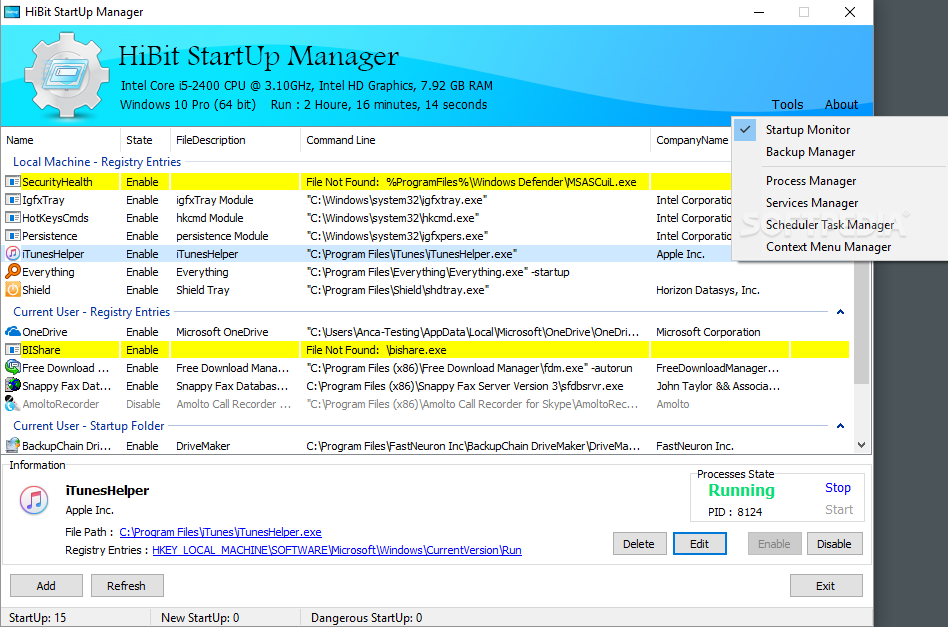Image resolution: width=948 pixels, height=627 pixels.
Task: Choose Scheduler Task Manager menu entry
Action: tap(830, 225)
